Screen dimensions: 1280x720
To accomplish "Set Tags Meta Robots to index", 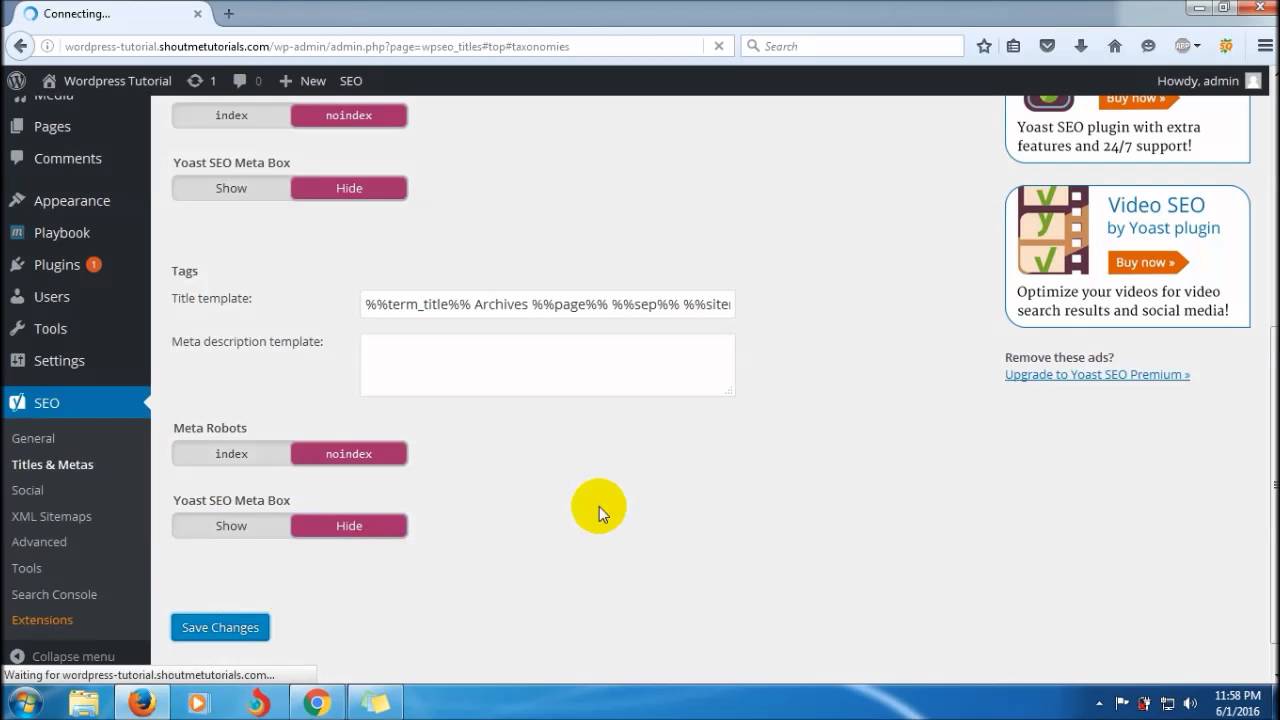I will click(231, 454).
